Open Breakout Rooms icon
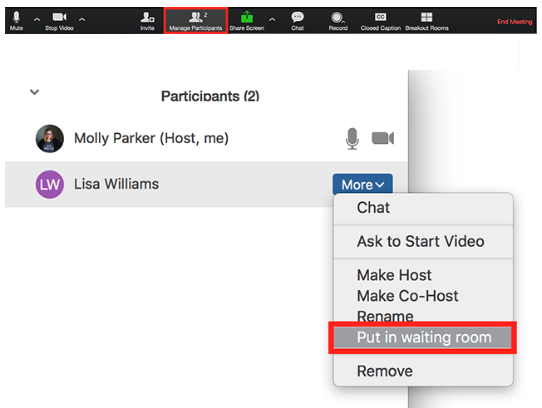This screenshot has width=542, height=408. point(427,21)
